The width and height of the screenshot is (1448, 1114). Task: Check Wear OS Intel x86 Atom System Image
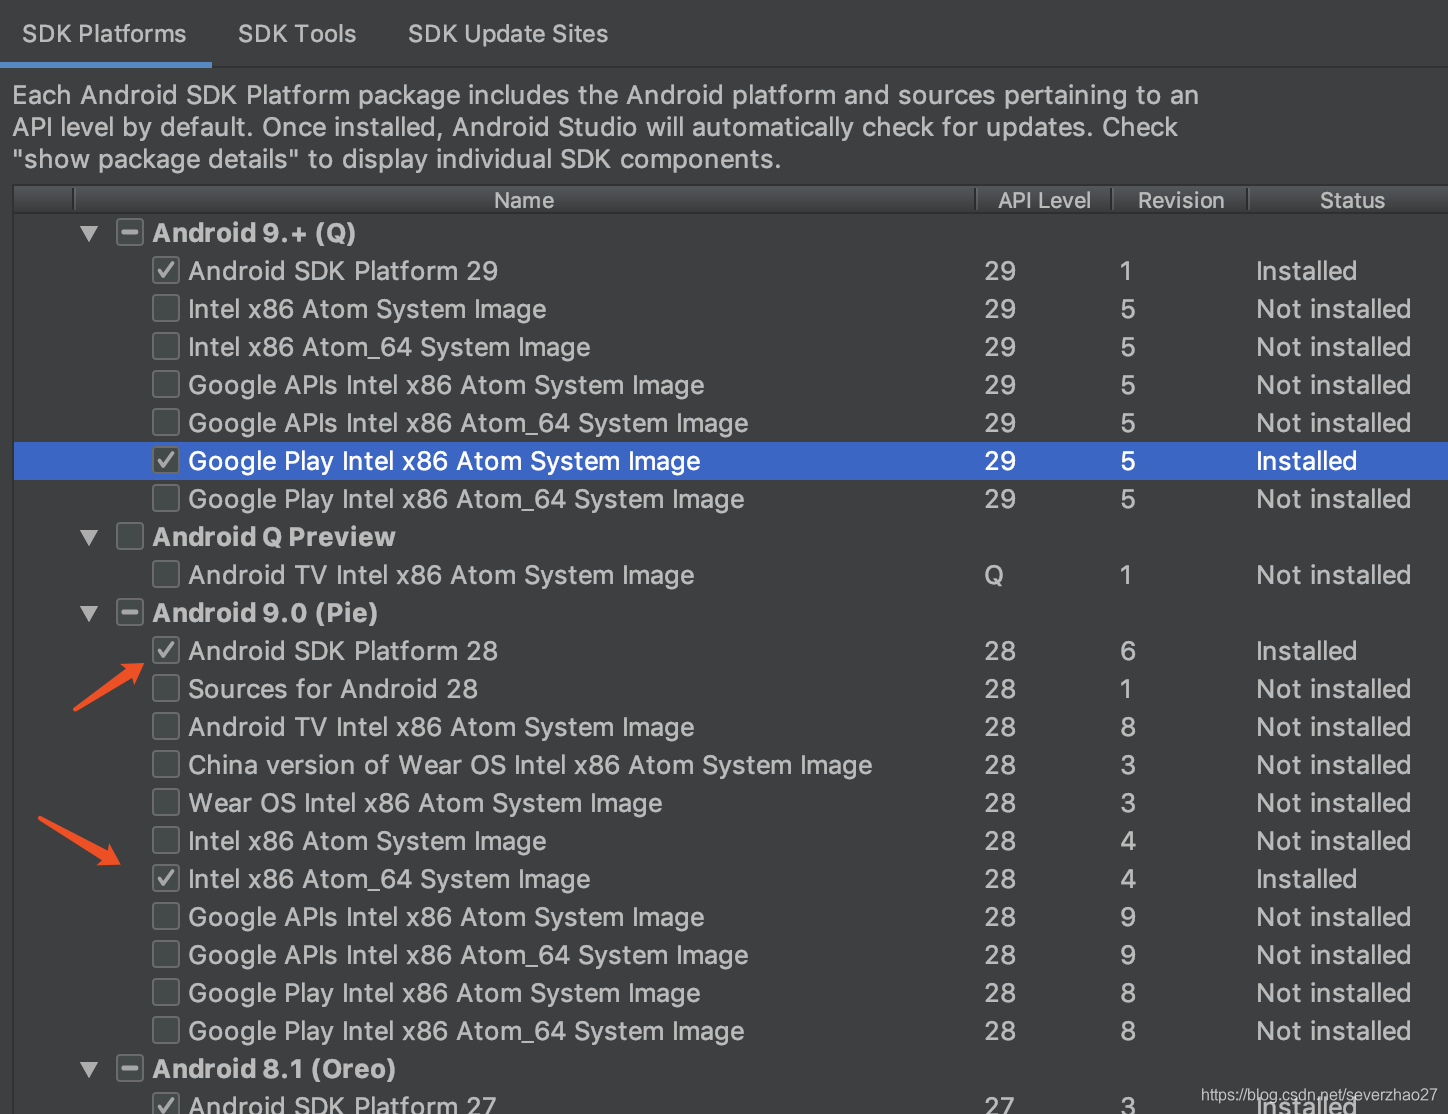(x=166, y=803)
